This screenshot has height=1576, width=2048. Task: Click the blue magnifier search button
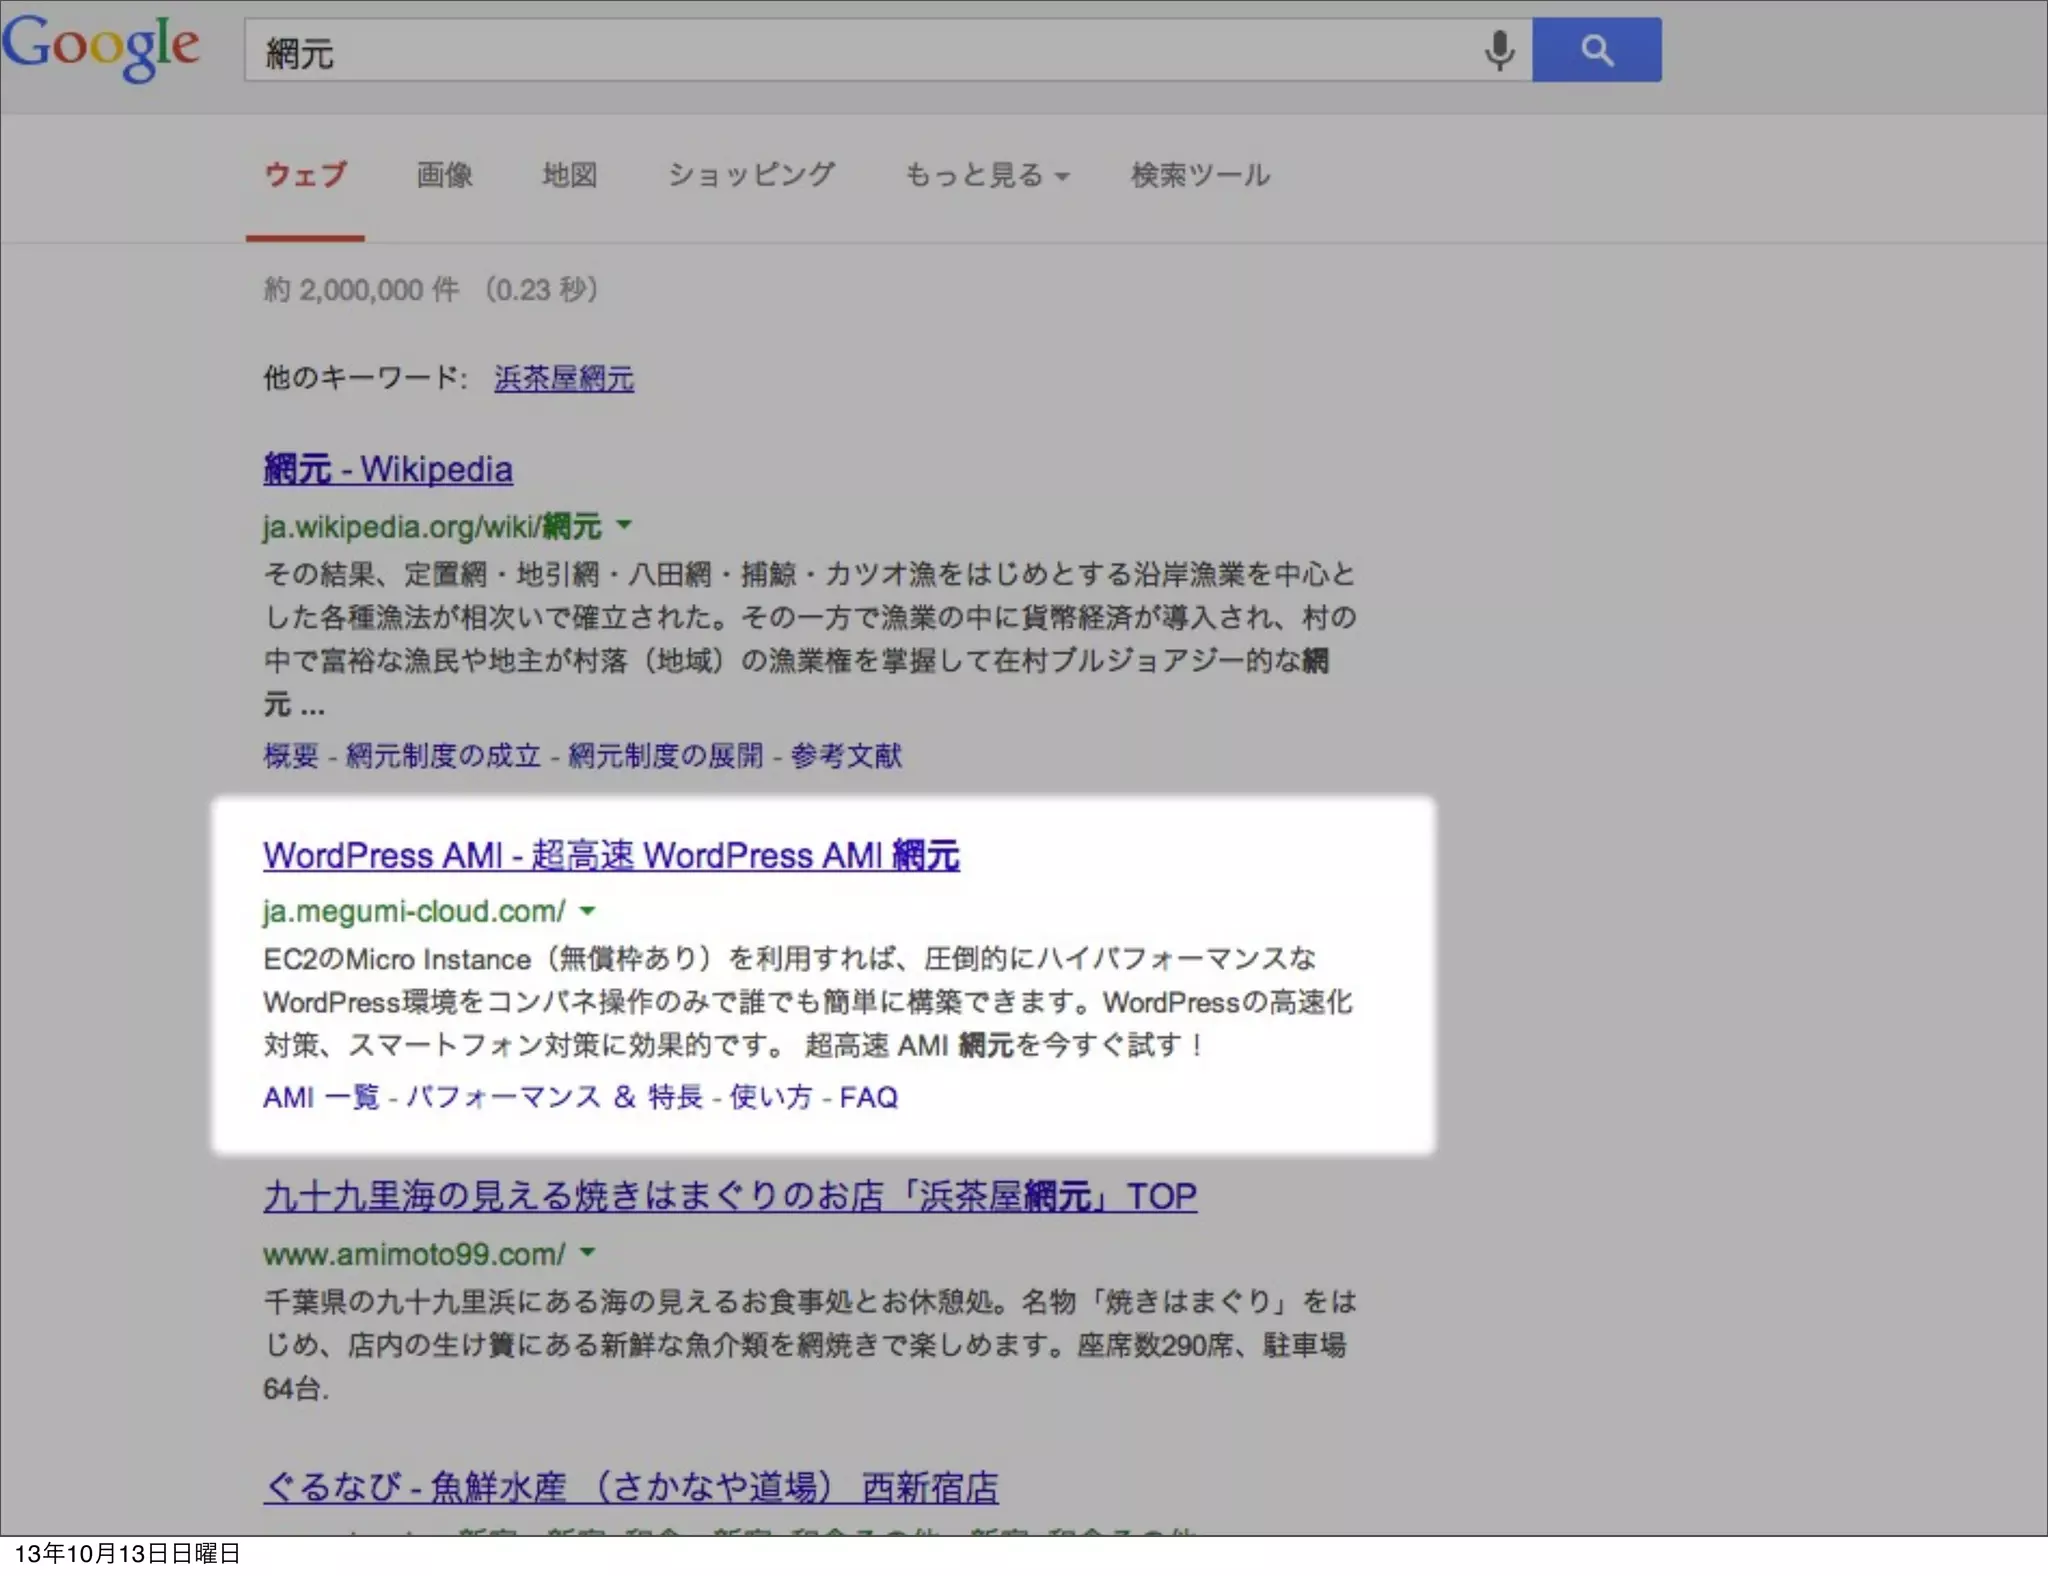click(x=1597, y=50)
